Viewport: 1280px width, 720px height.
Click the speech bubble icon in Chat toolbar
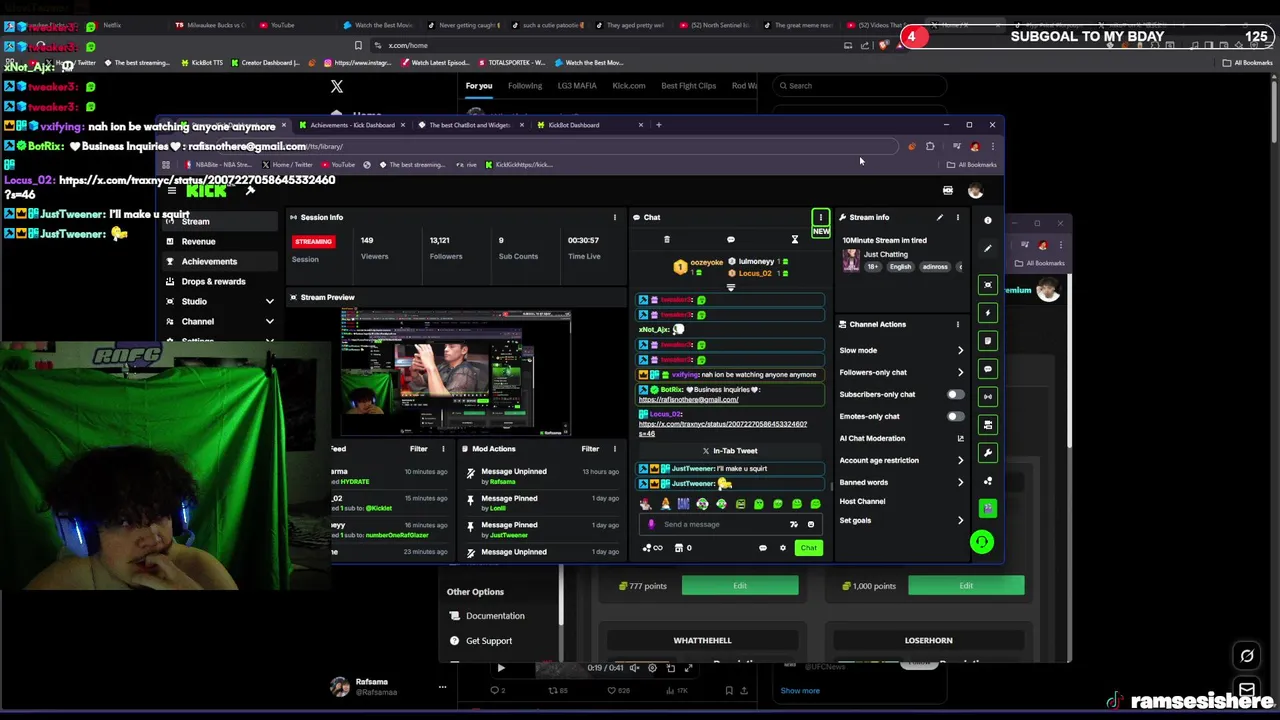[731, 239]
